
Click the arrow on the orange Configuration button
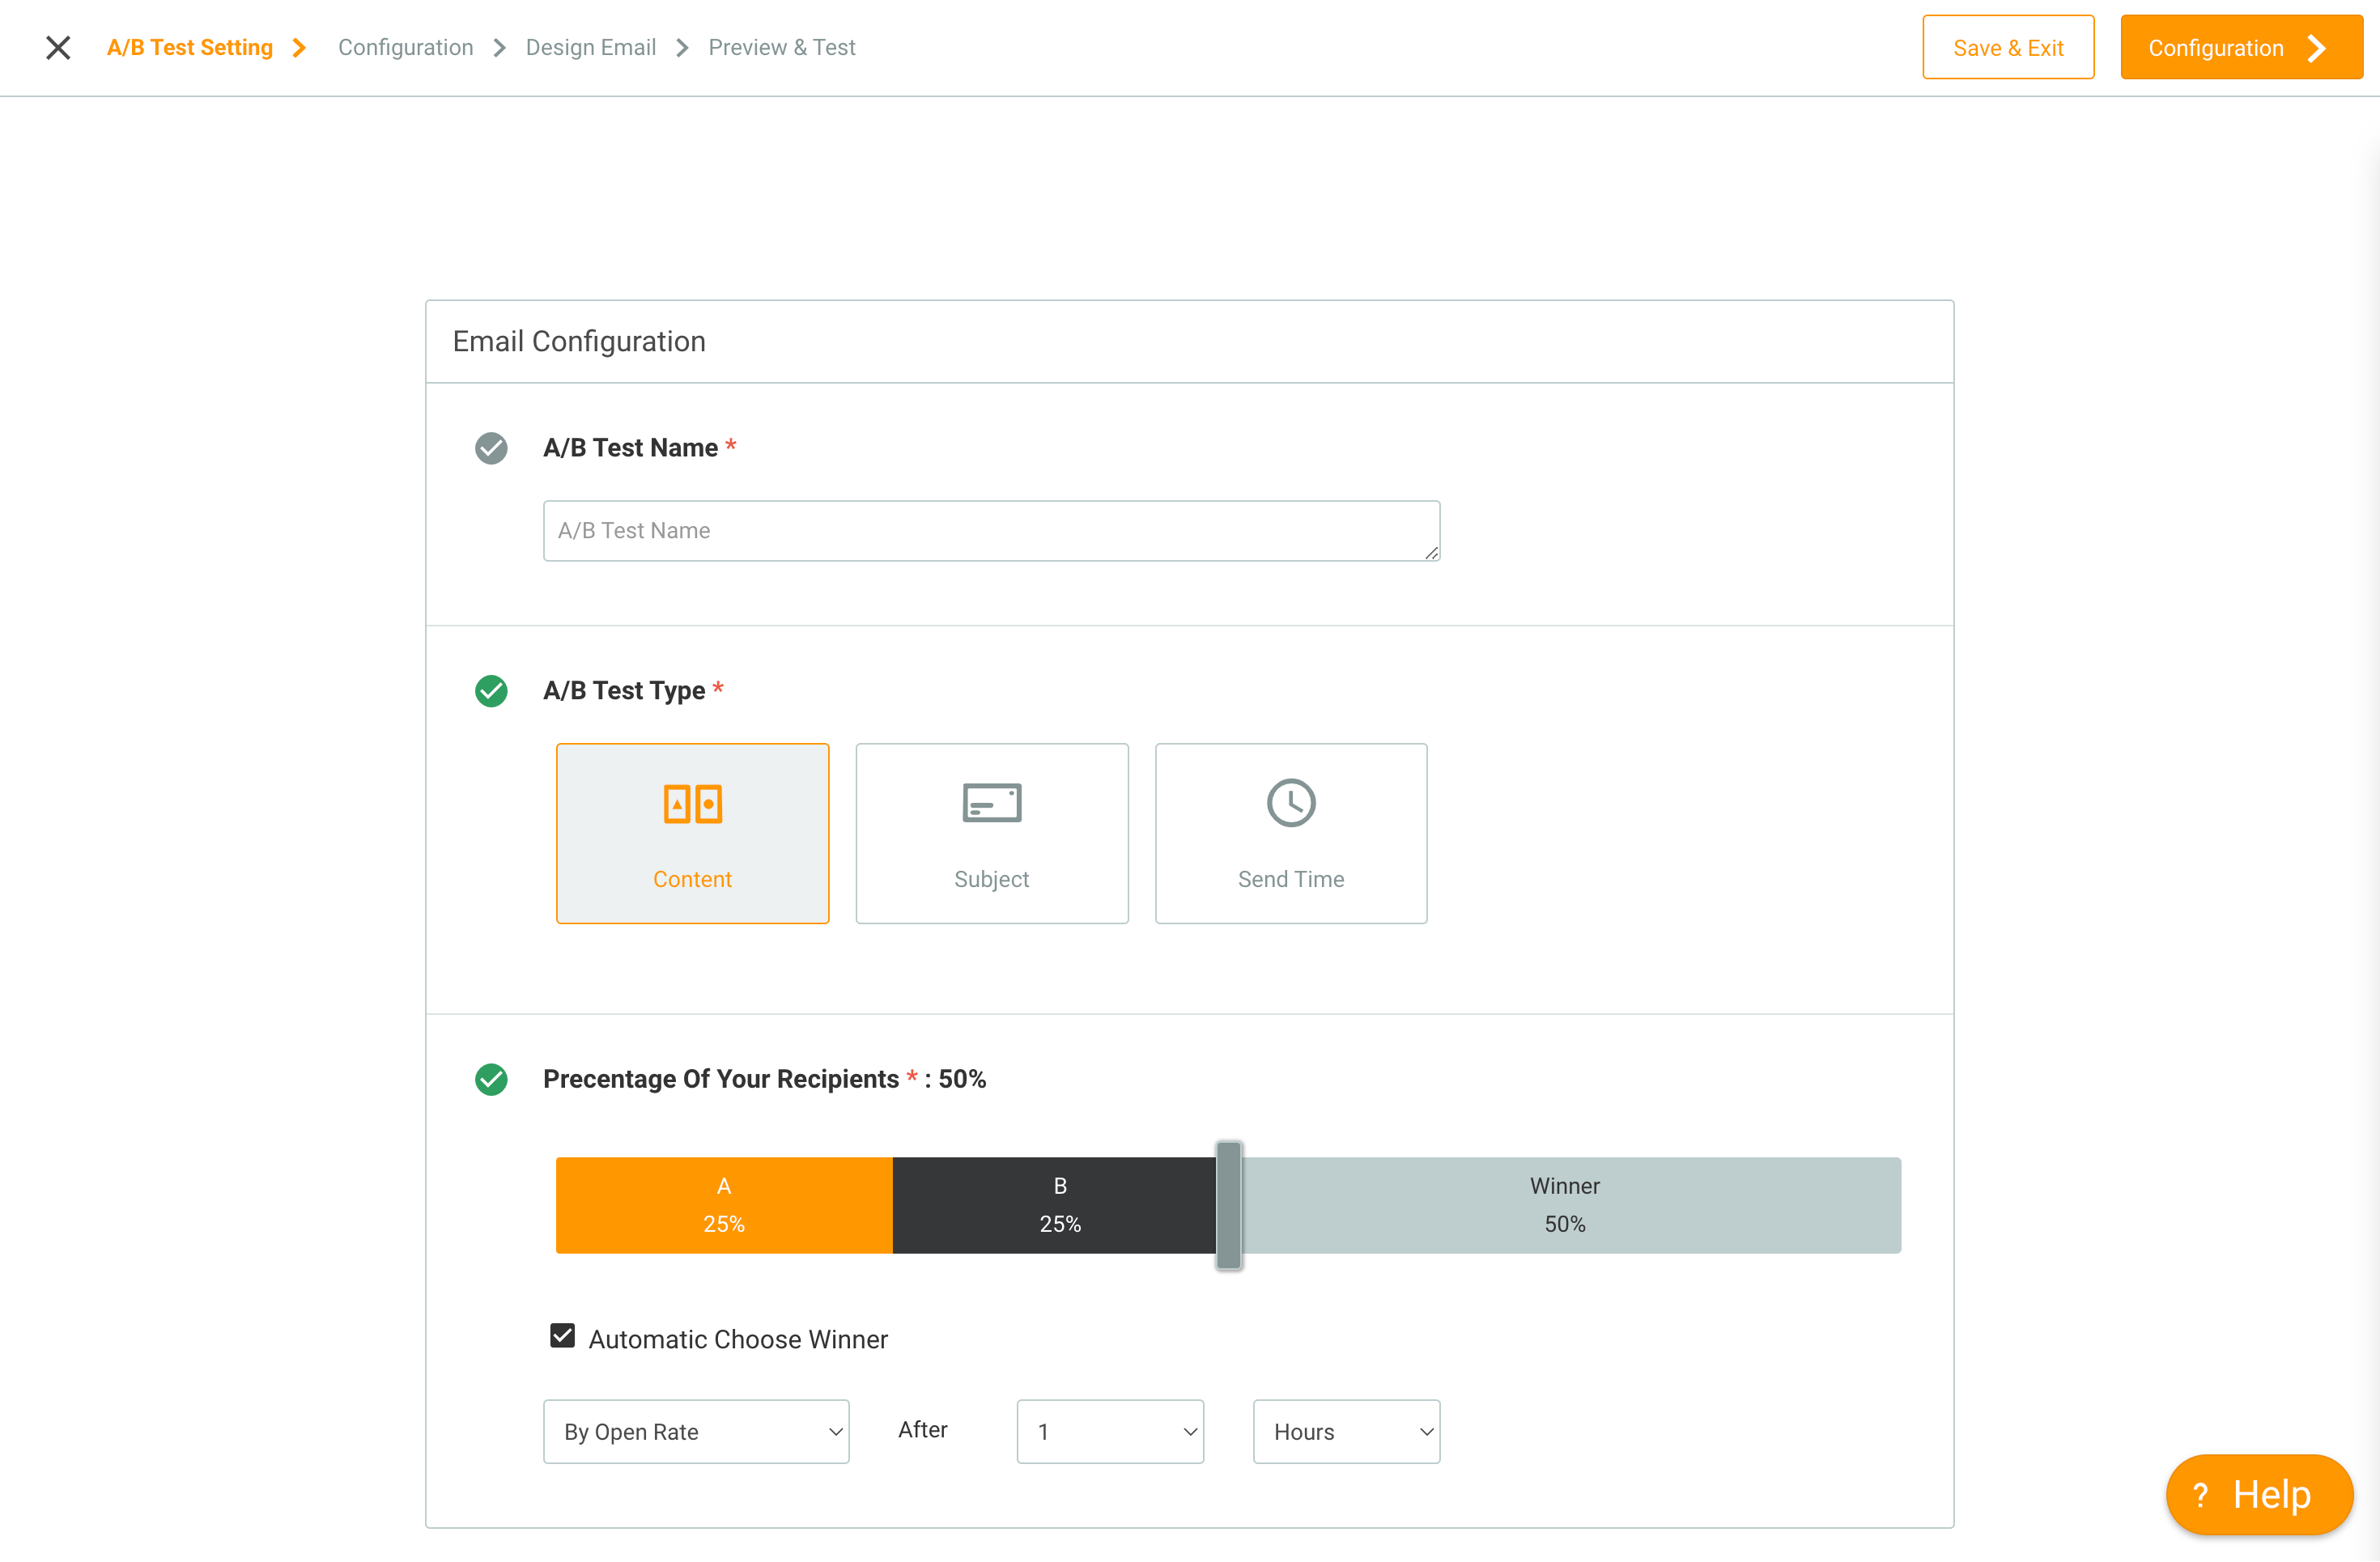[2316, 48]
